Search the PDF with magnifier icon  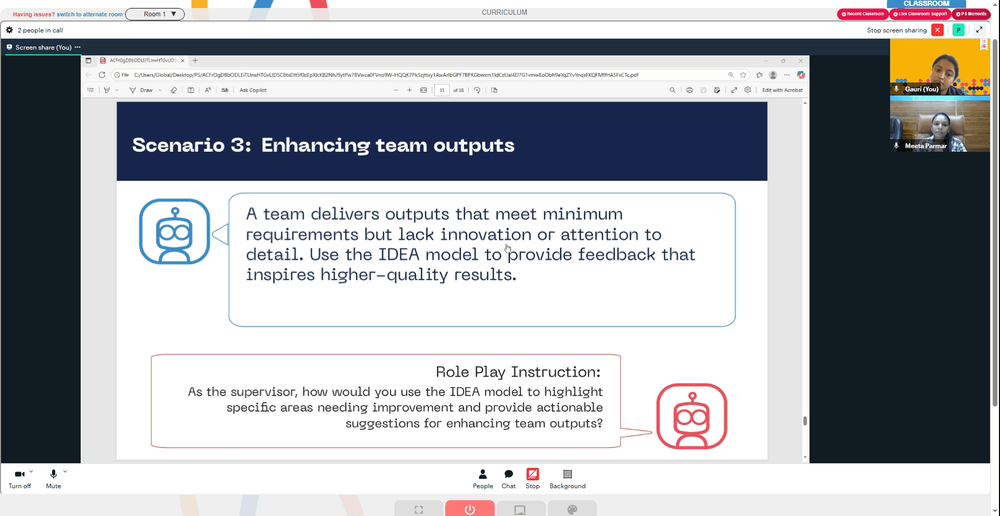(x=672, y=90)
